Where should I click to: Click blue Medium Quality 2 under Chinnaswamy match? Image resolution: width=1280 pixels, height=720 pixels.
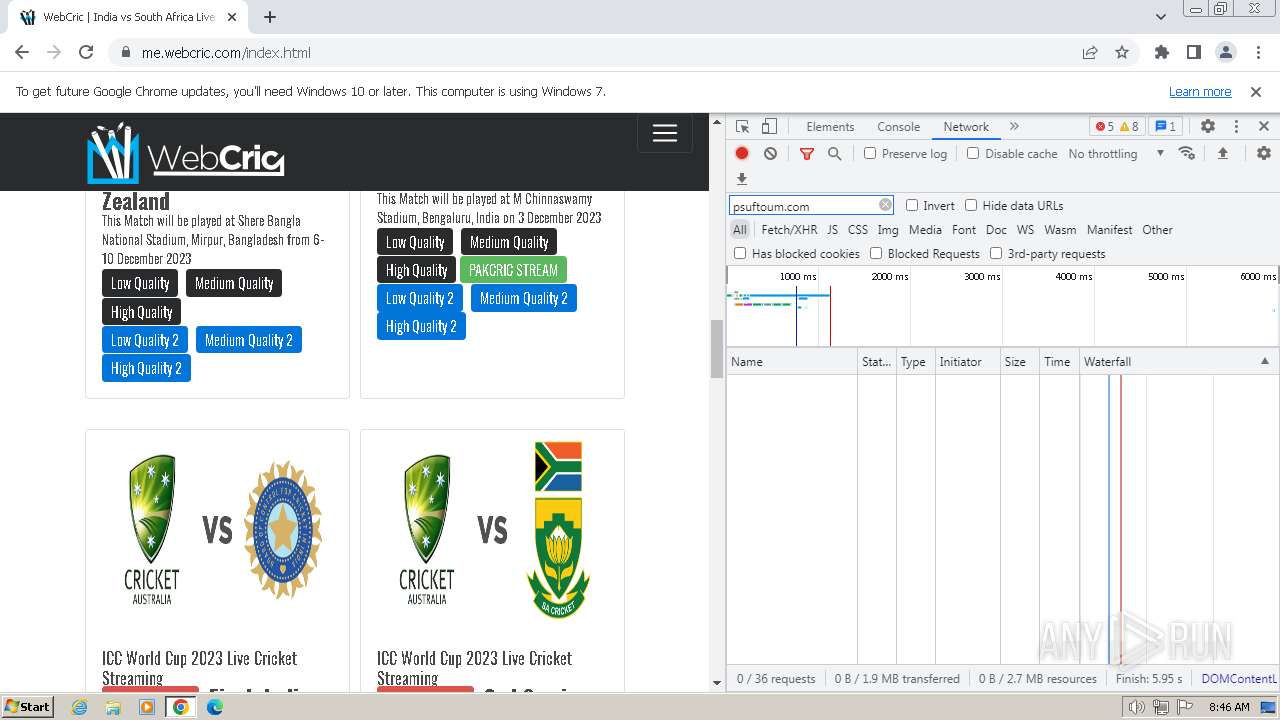524,298
